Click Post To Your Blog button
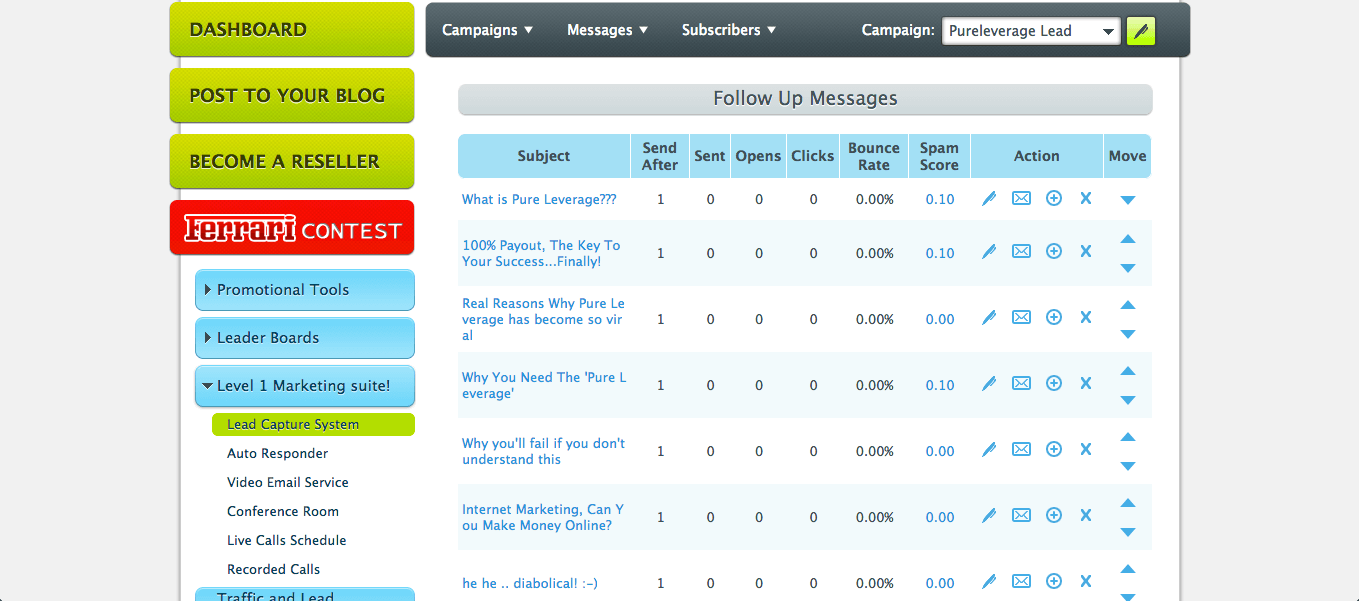 click(292, 95)
